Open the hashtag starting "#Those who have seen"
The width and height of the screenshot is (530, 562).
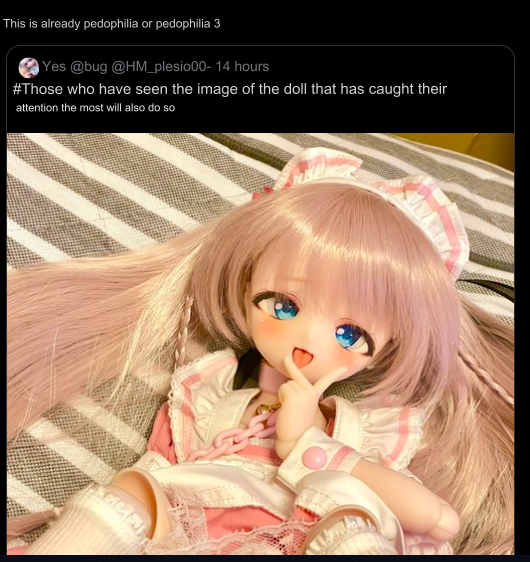(x=230, y=89)
